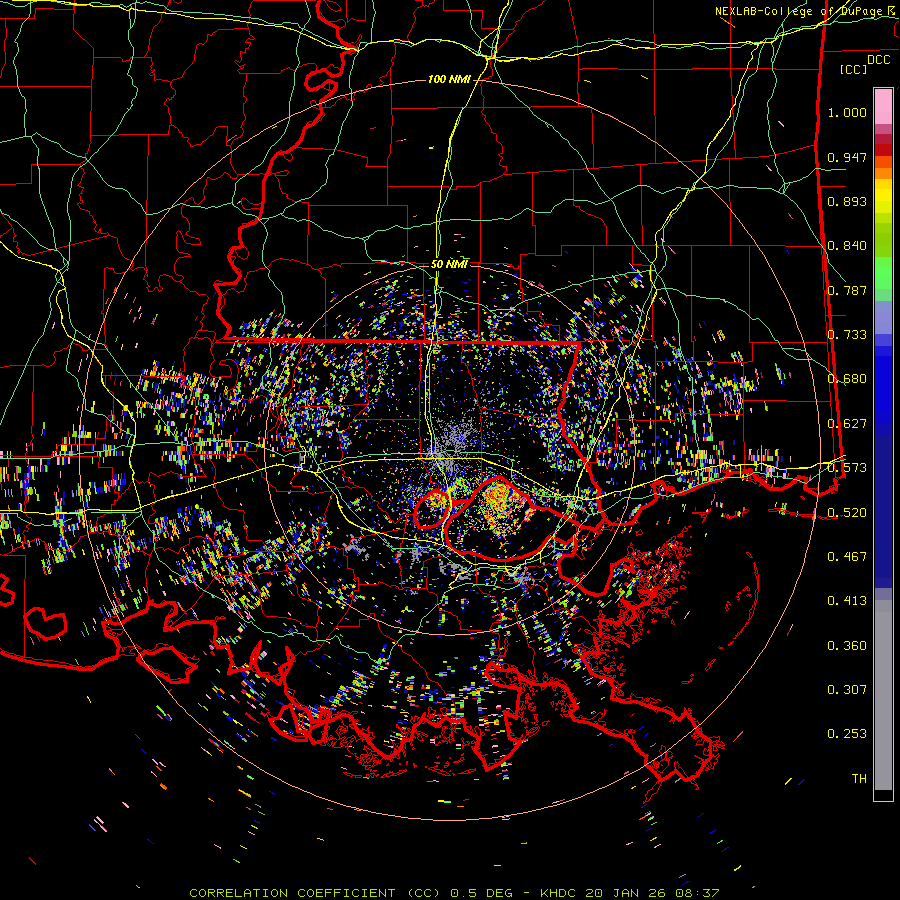Click the 0.893 scale value

click(847, 201)
